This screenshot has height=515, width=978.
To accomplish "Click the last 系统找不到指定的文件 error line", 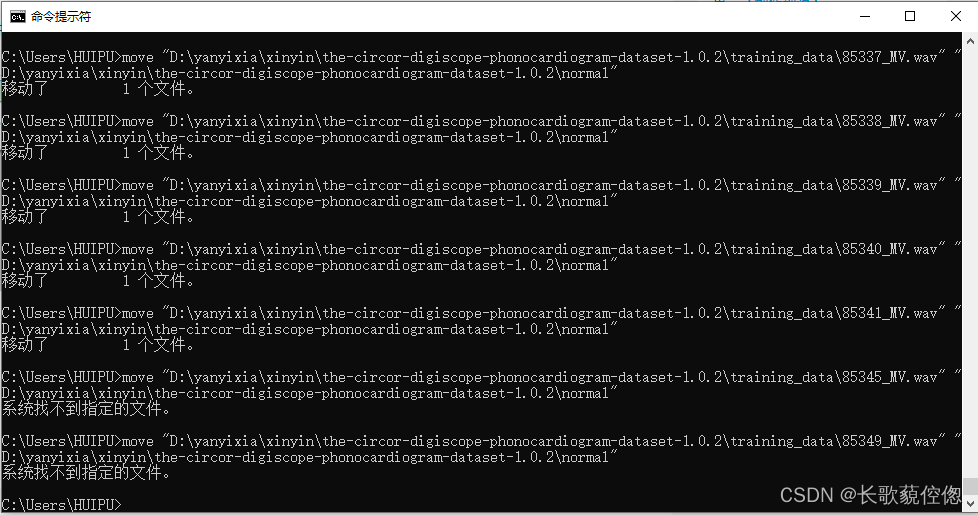I will [86, 473].
